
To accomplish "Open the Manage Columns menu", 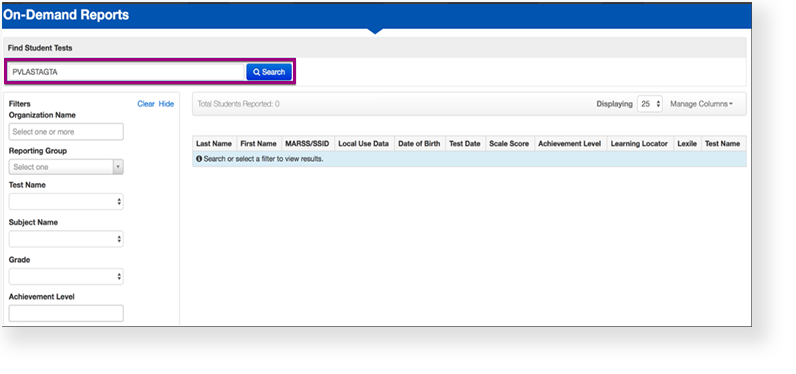I will (x=702, y=104).
